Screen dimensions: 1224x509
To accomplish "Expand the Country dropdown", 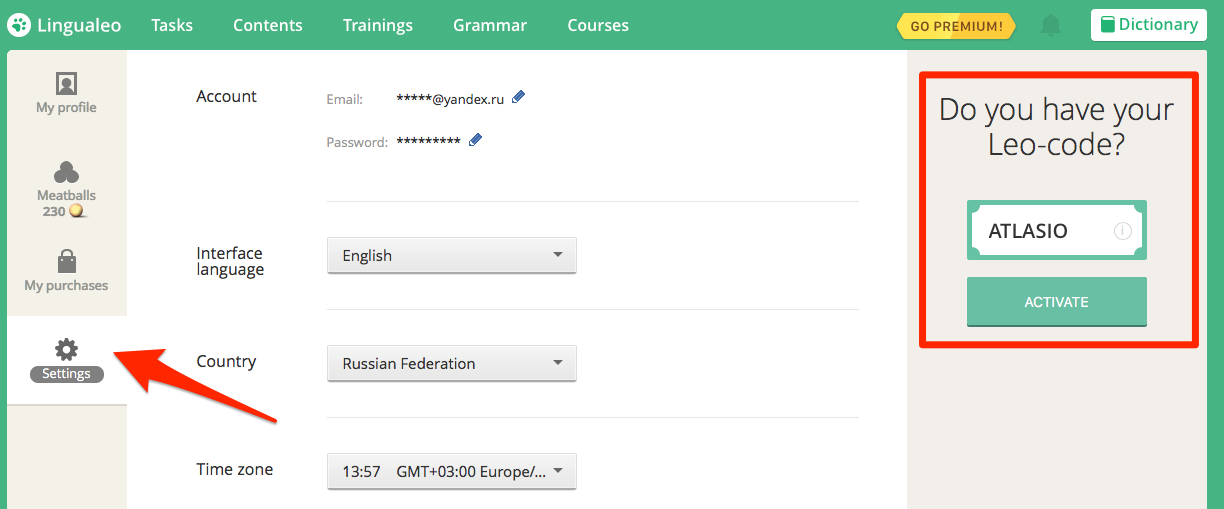I will (x=451, y=363).
